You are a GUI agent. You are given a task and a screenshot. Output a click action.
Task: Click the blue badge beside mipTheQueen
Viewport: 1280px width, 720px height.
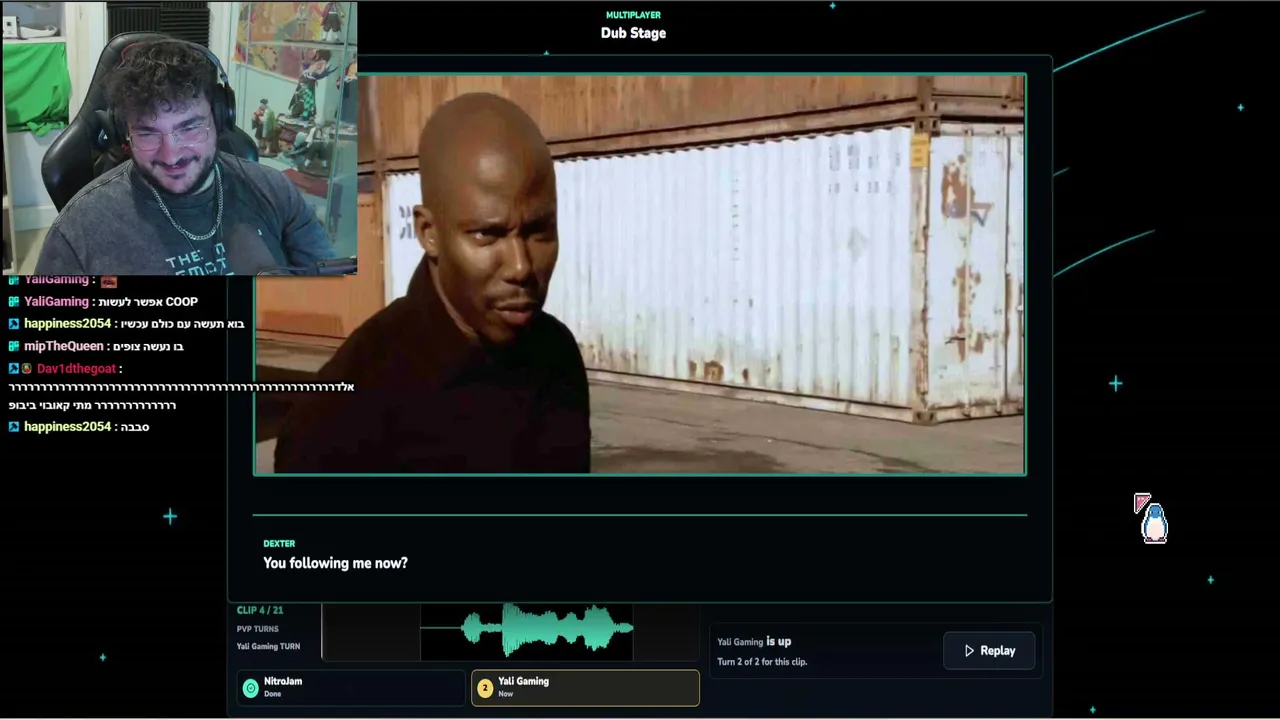tap(14, 346)
